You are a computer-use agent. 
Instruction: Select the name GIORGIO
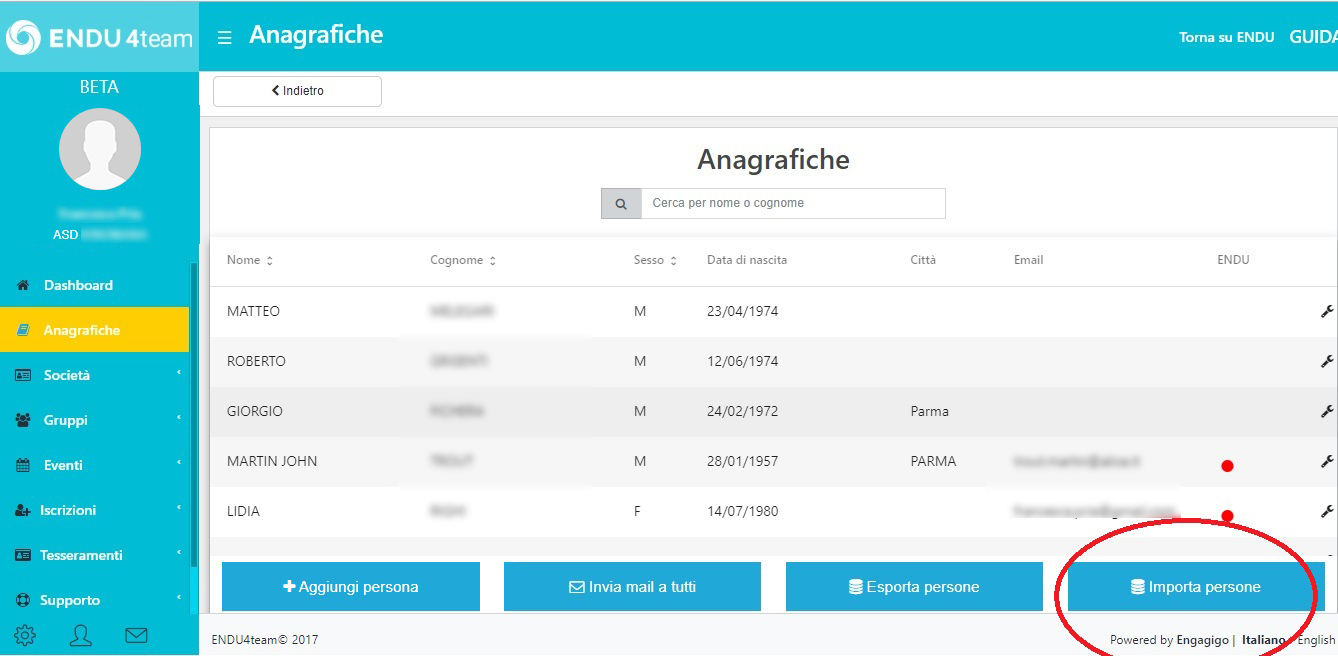tap(255, 411)
